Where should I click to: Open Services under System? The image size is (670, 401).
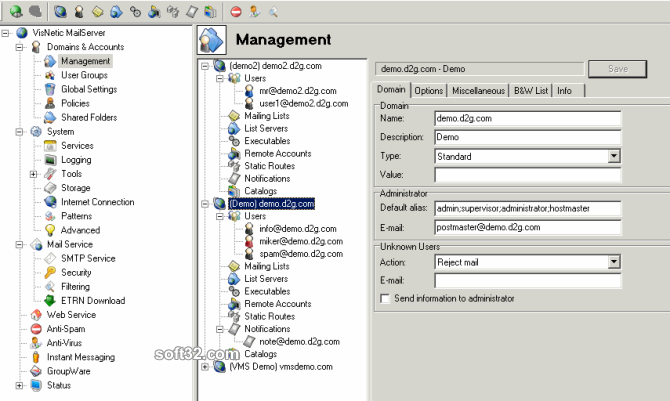coord(77,146)
